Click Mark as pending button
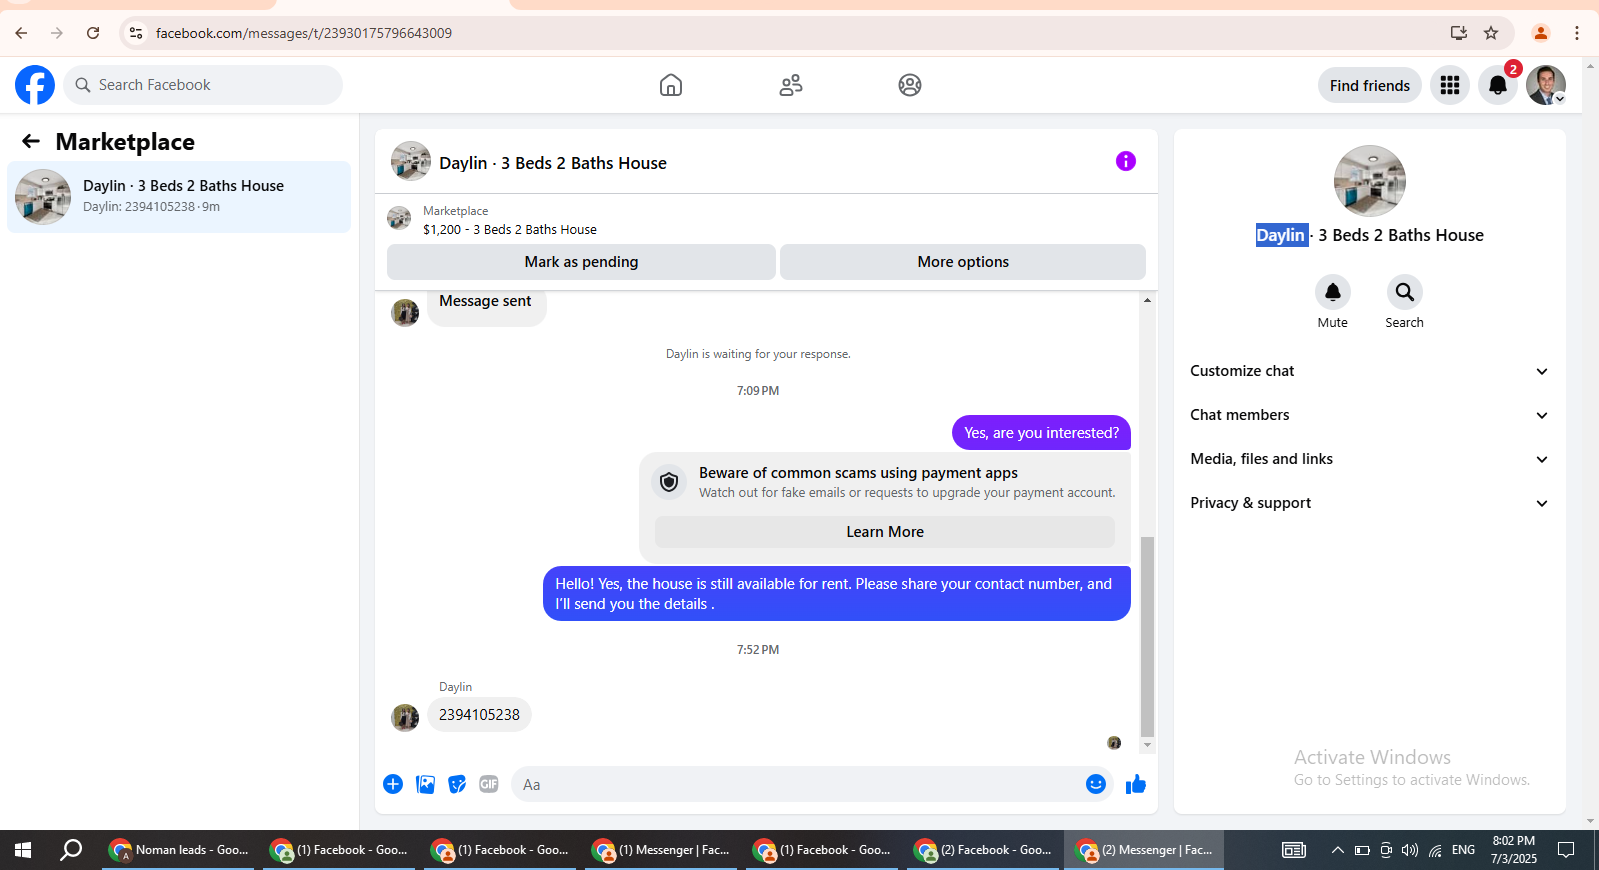This screenshot has height=870, width=1599. [x=581, y=262]
